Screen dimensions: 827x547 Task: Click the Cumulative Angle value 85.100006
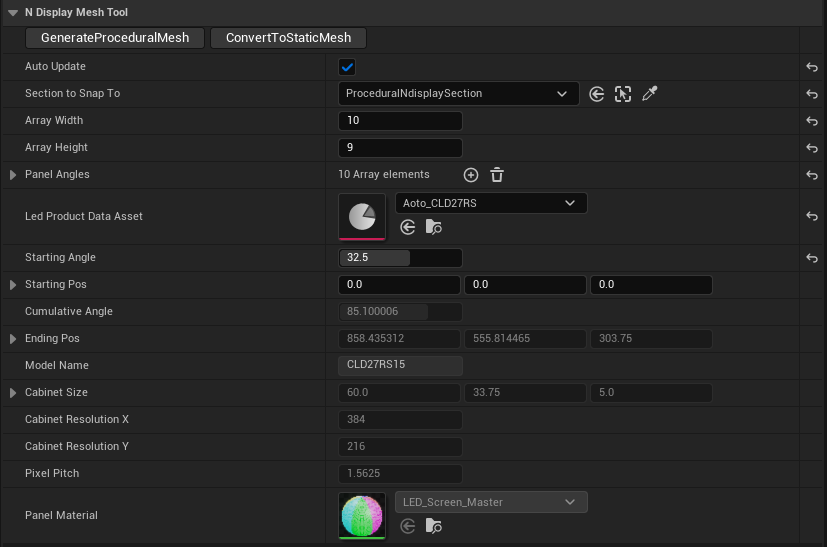(x=400, y=312)
